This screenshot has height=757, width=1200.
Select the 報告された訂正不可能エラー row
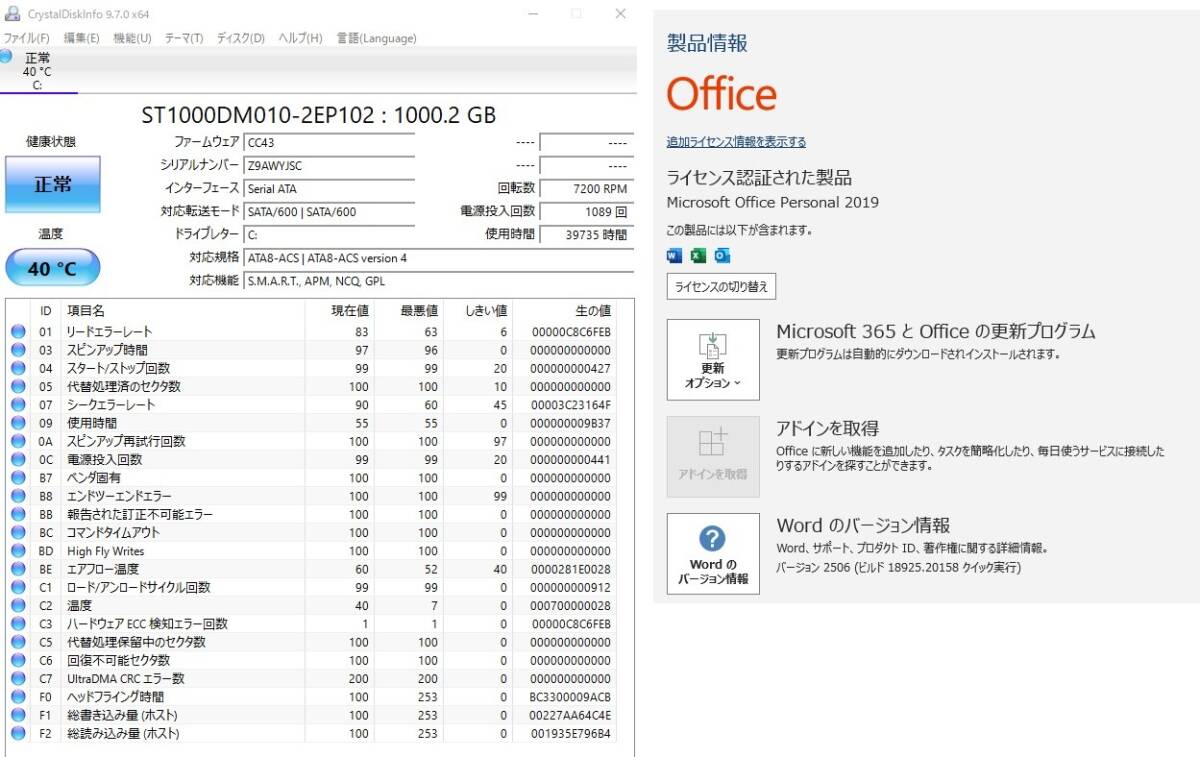(311, 514)
